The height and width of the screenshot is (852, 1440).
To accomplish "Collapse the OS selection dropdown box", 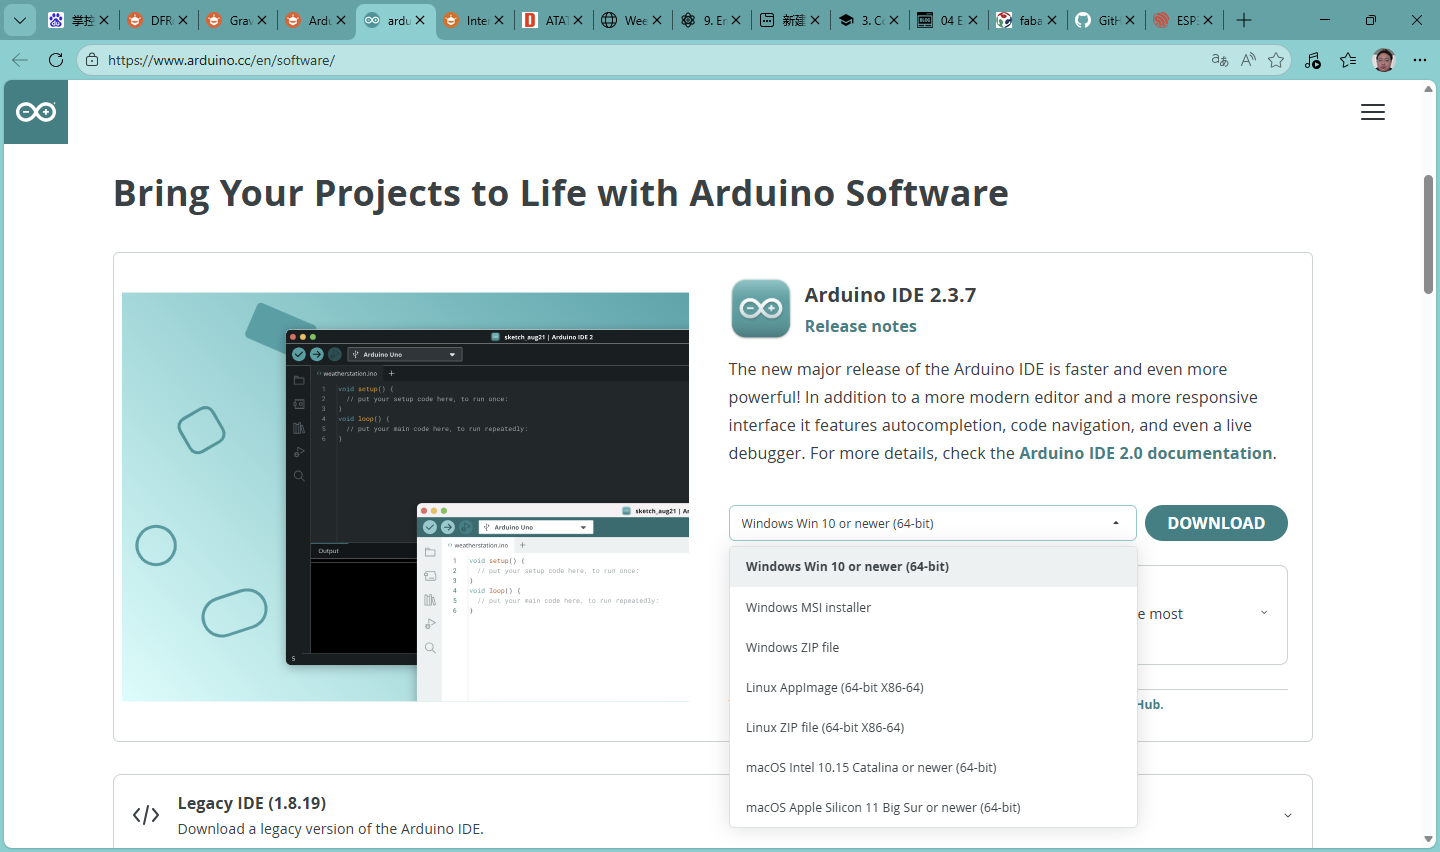I will [932, 523].
